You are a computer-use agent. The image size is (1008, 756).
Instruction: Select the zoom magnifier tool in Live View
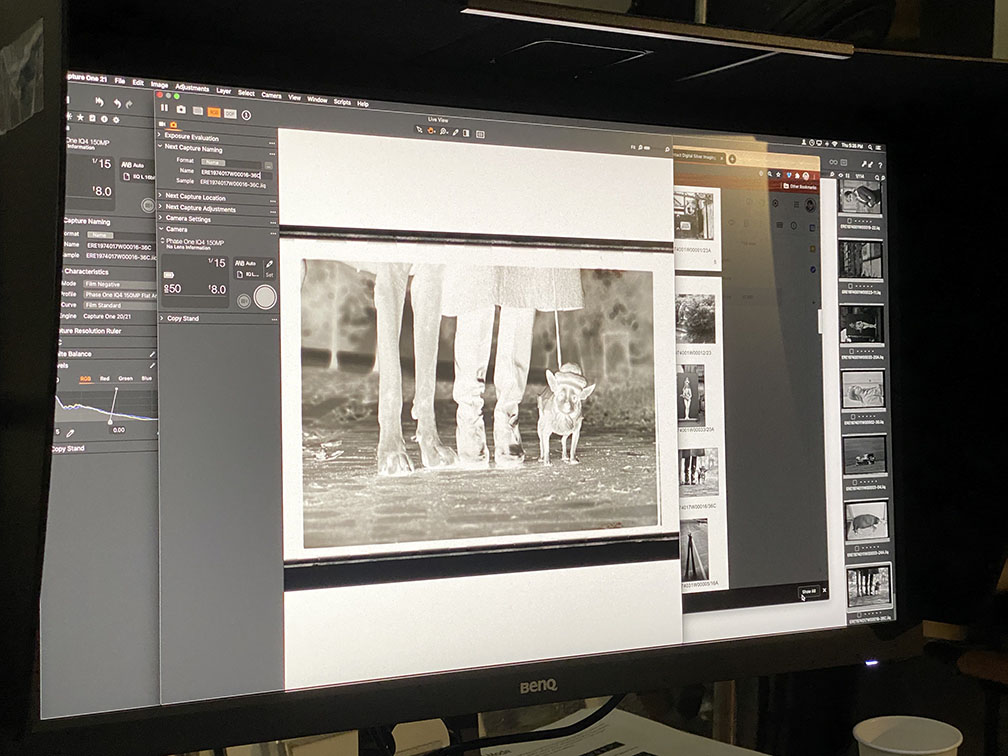(x=444, y=131)
